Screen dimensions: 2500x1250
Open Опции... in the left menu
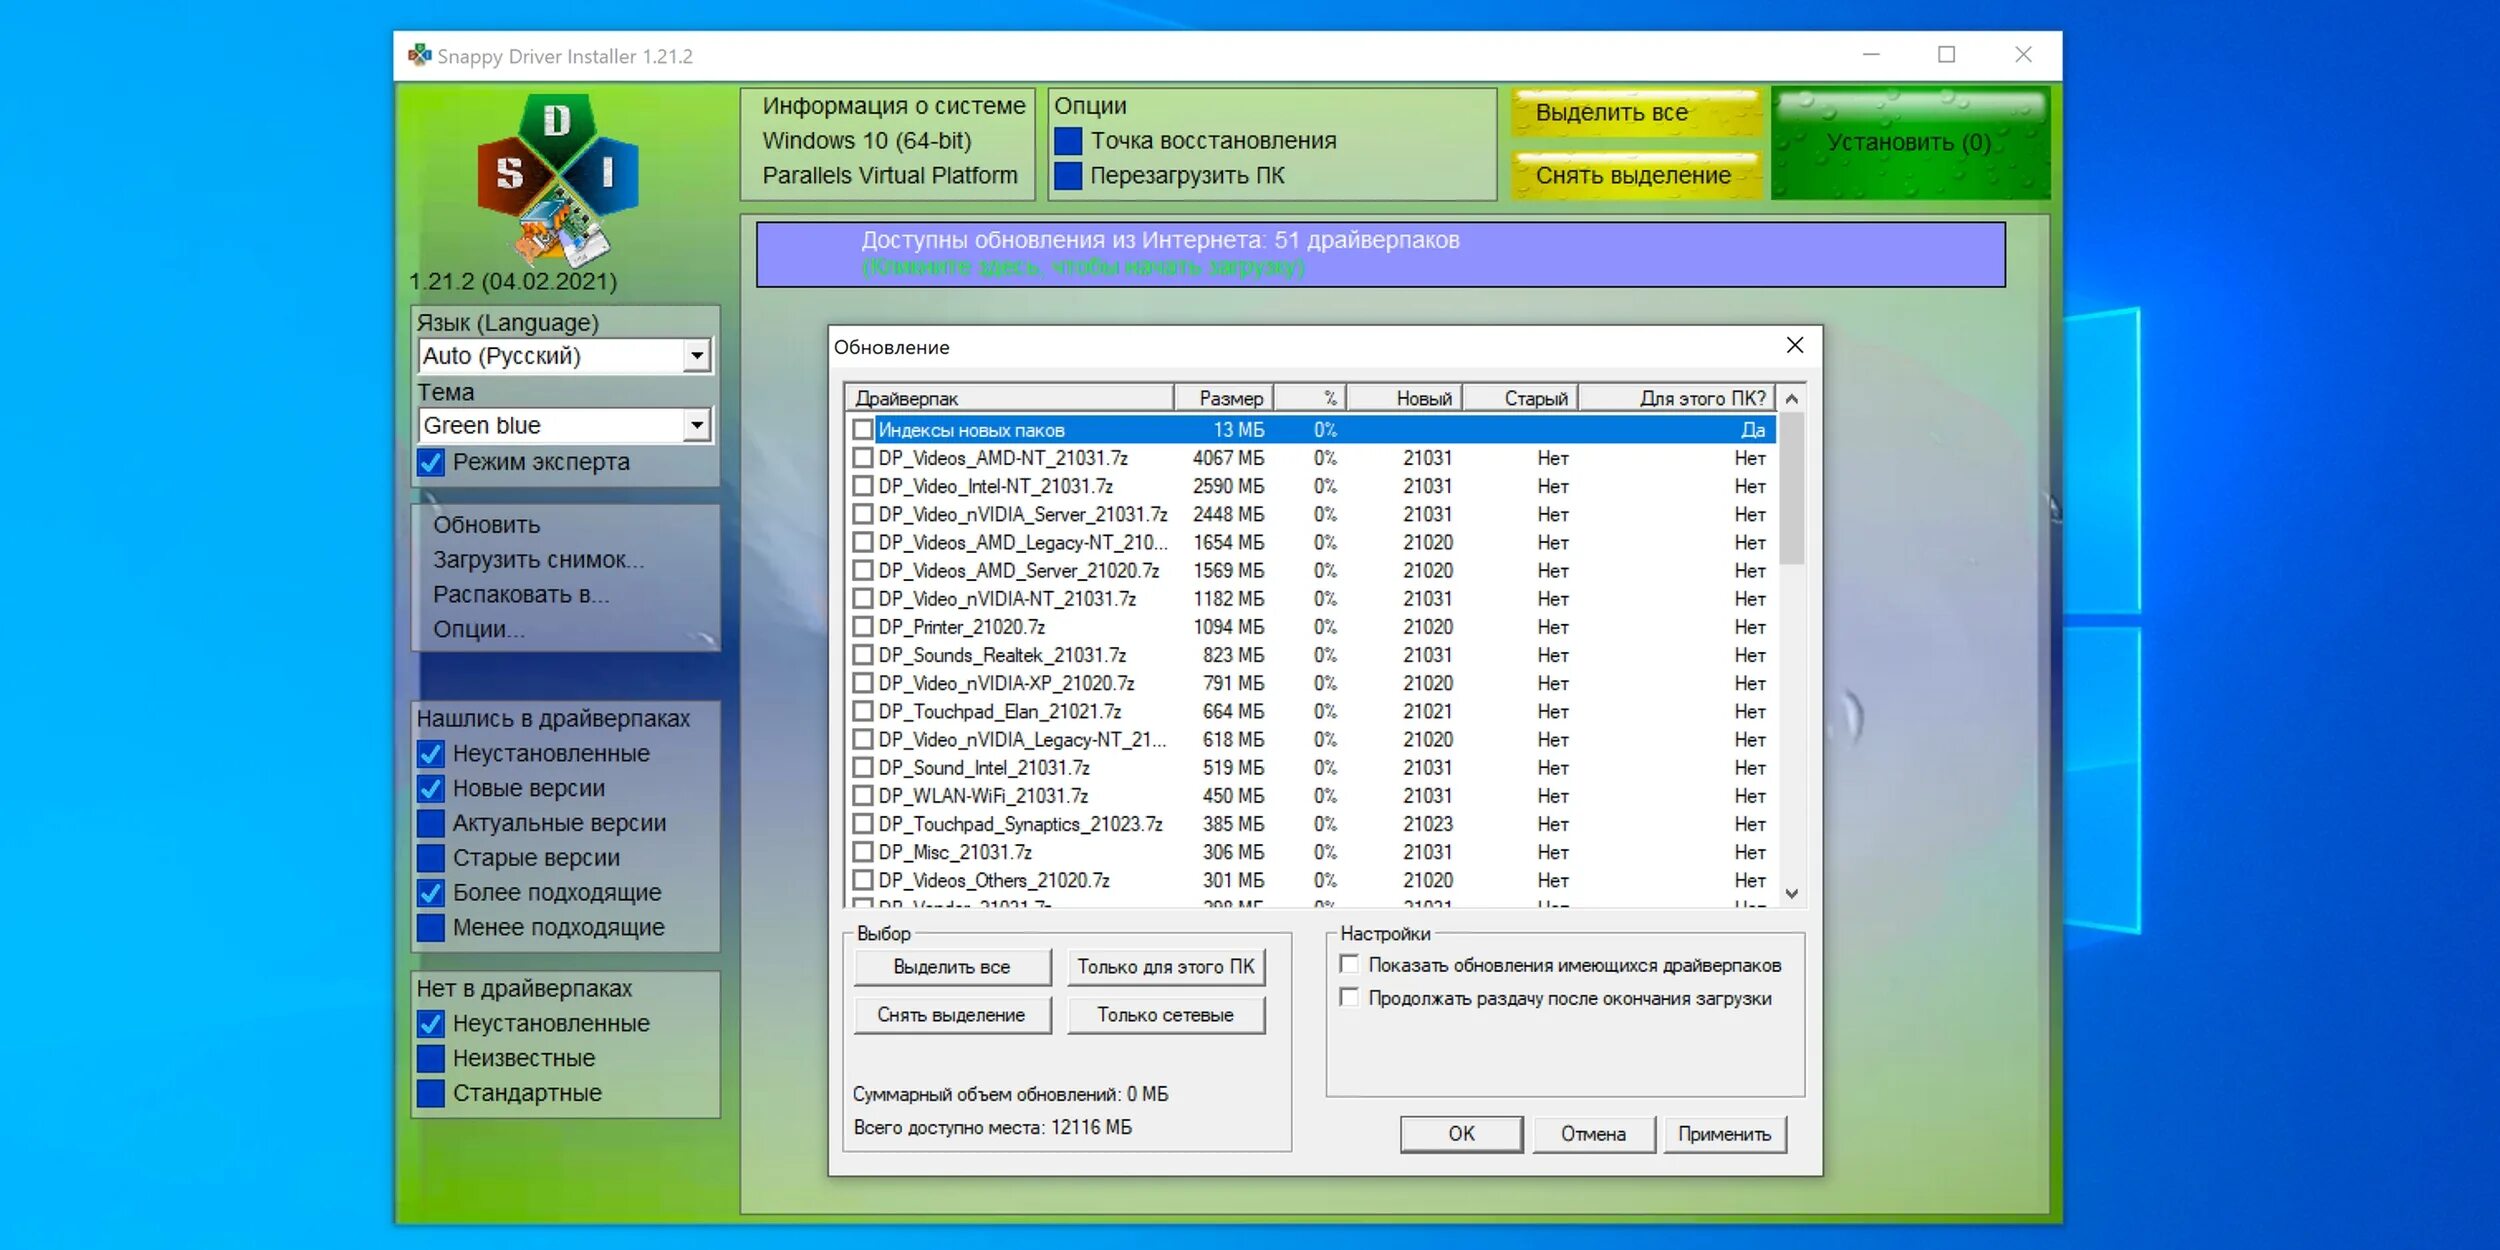tap(478, 629)
